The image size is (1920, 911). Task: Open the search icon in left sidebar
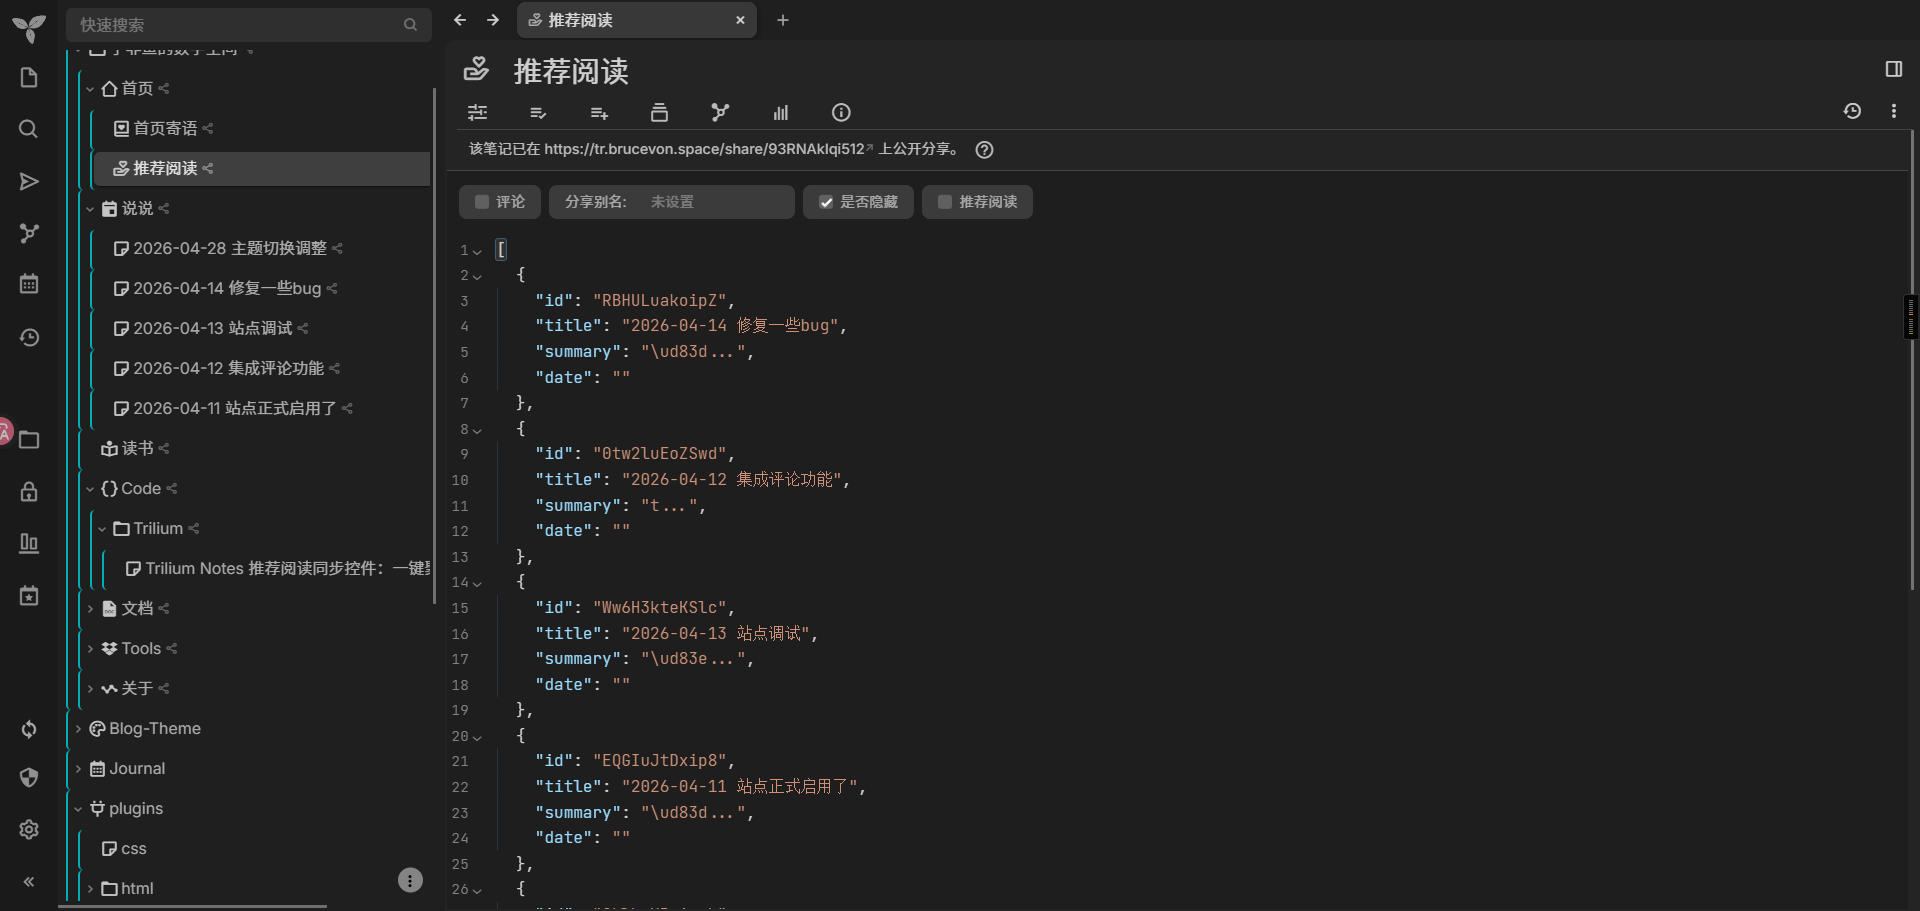tap(29, 129)
